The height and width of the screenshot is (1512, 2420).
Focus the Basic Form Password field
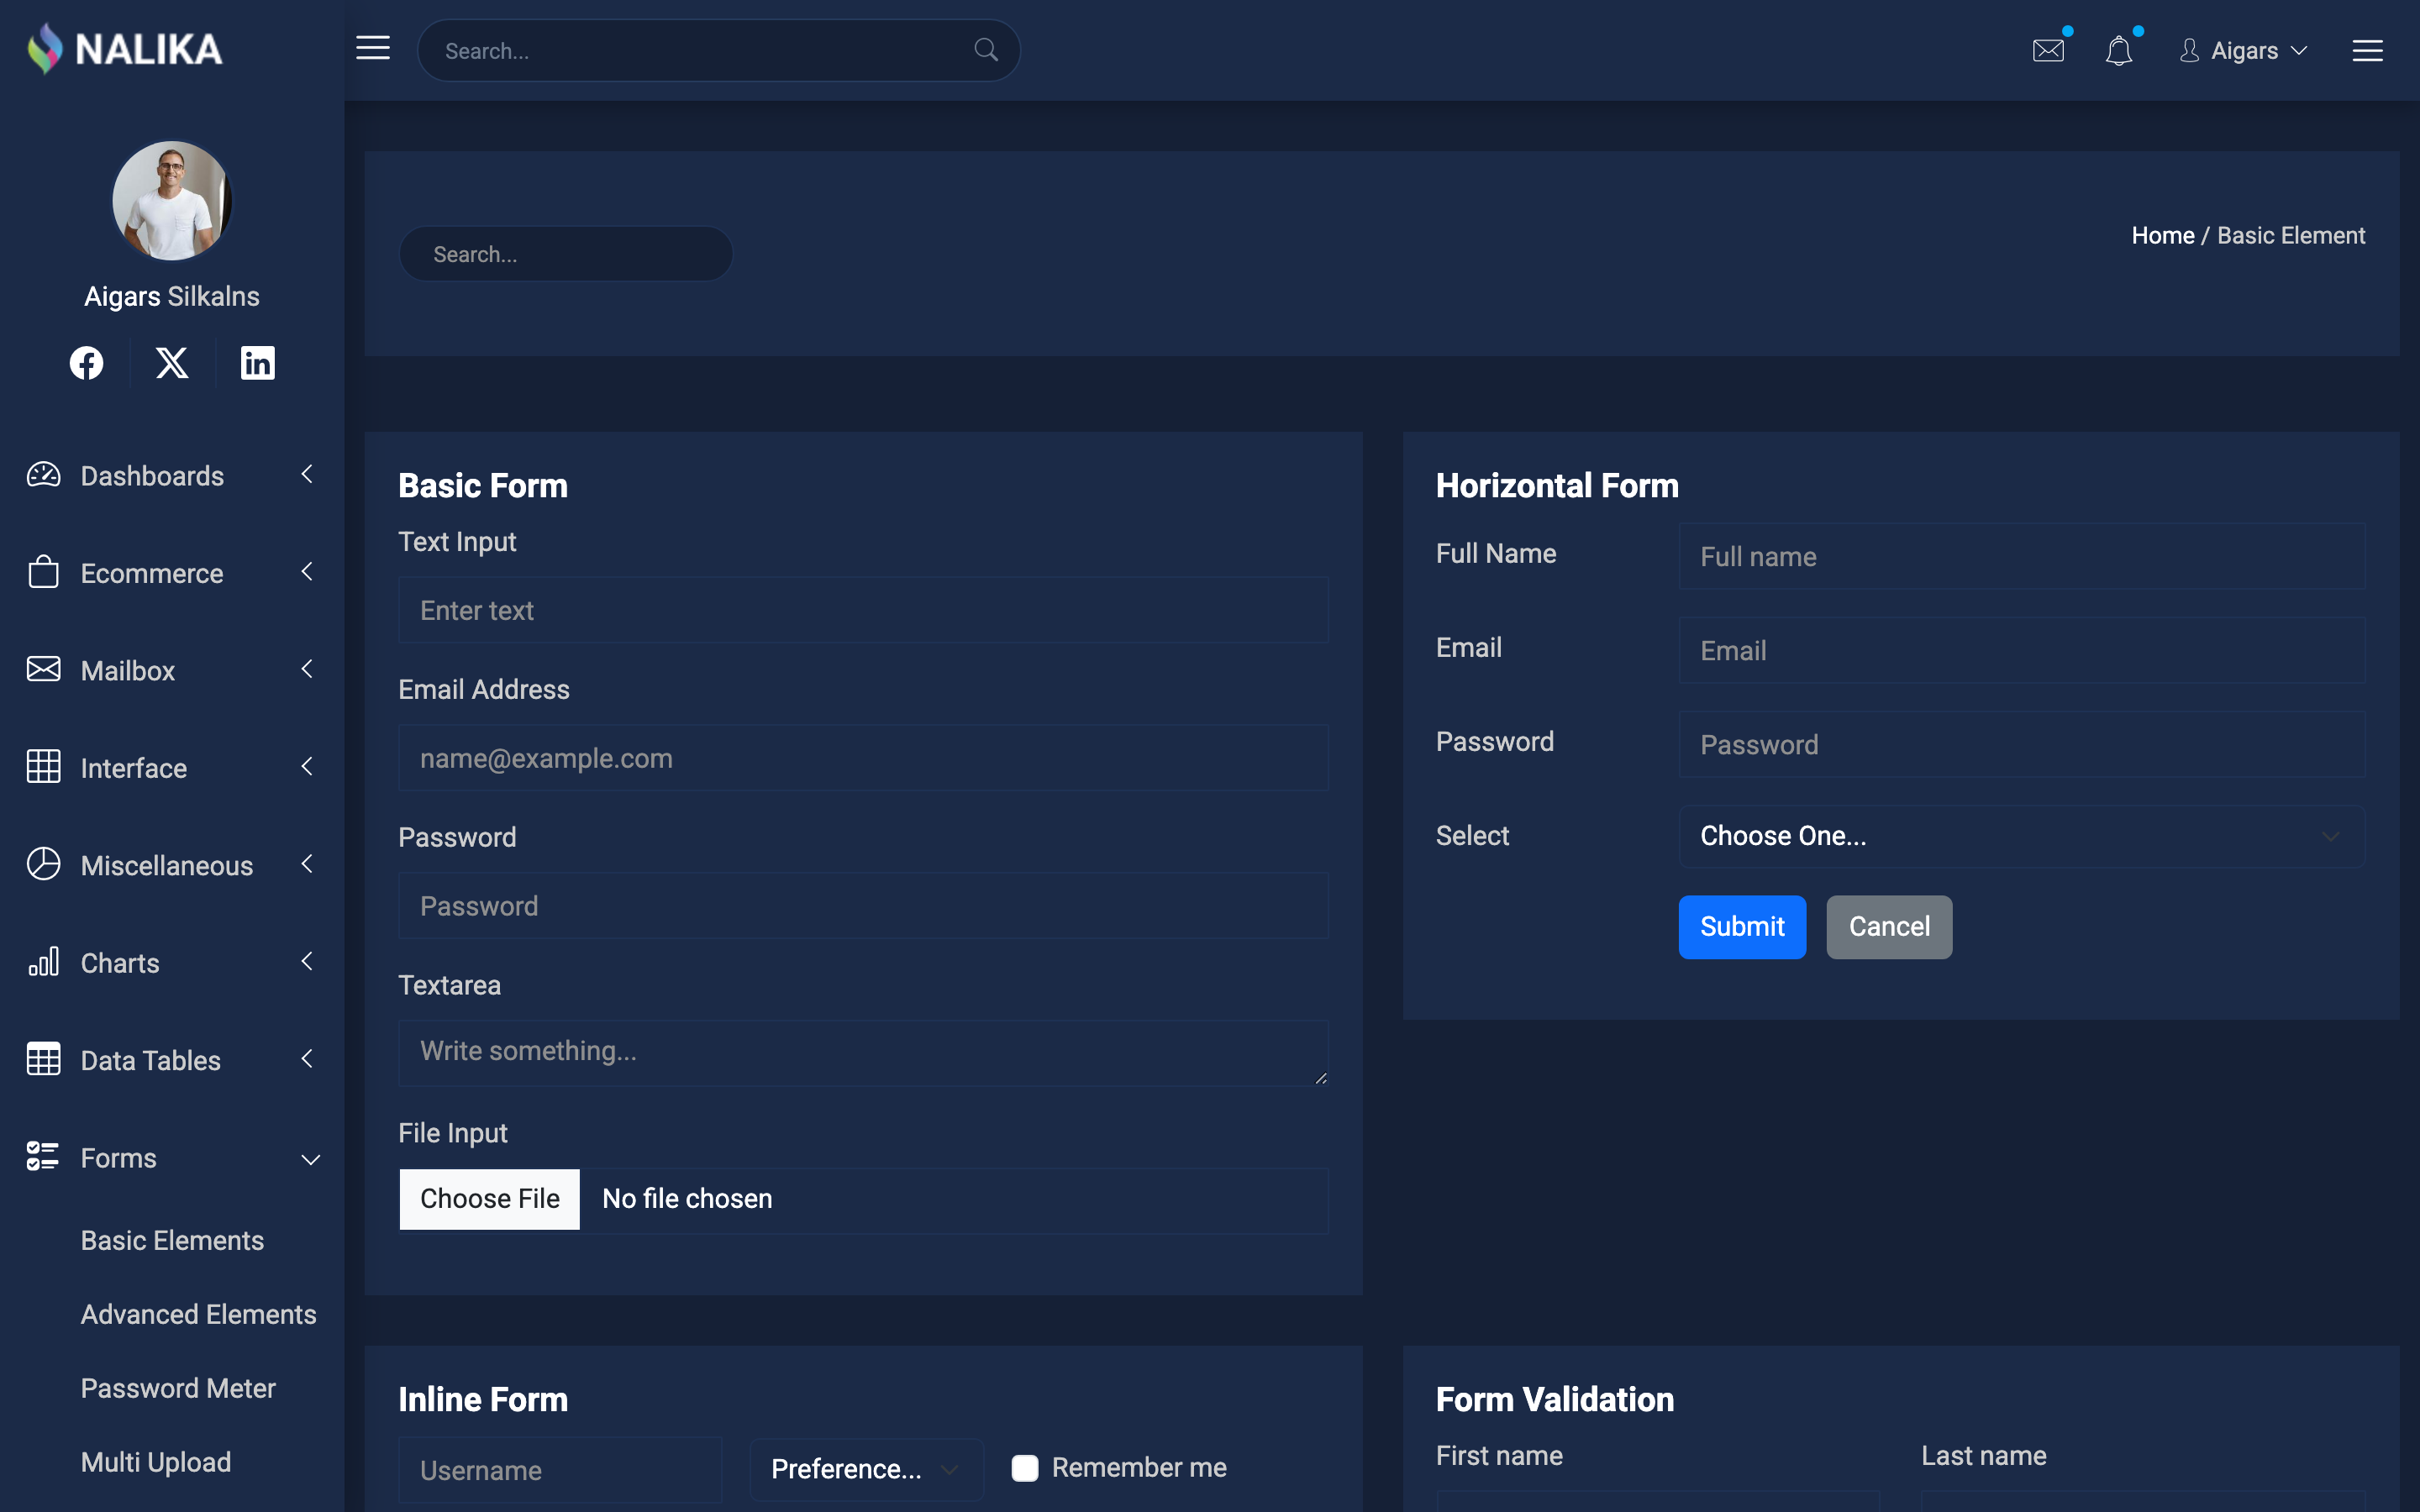[863, 906]
